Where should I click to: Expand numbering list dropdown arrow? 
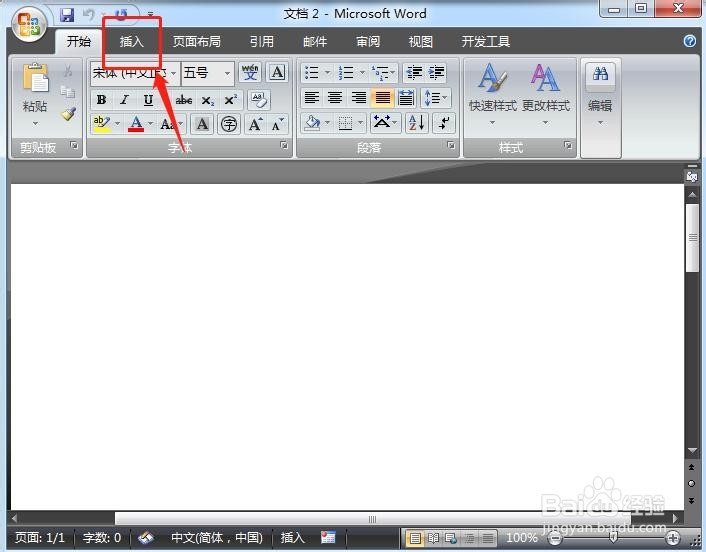362,72
